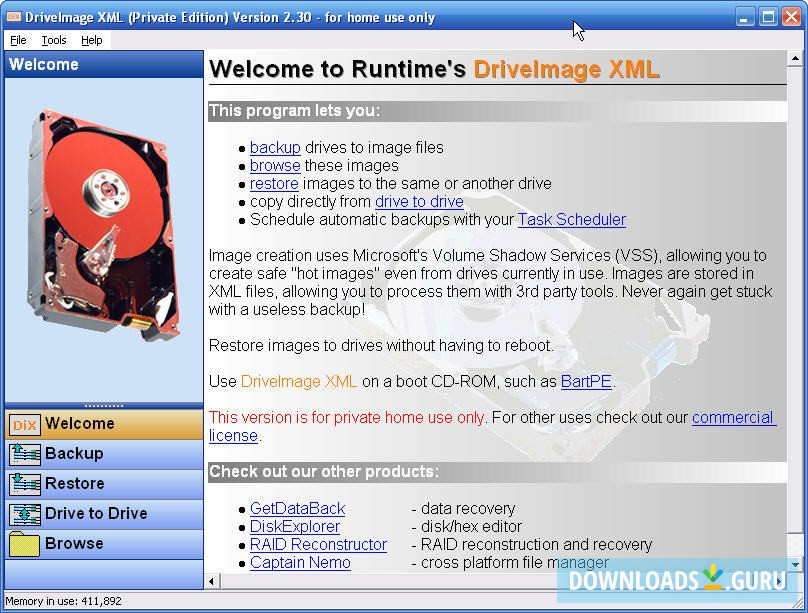Click the DriveImage XML title bar icon
The height and width of the screenshot is (613, 808).
pos(12,16)
